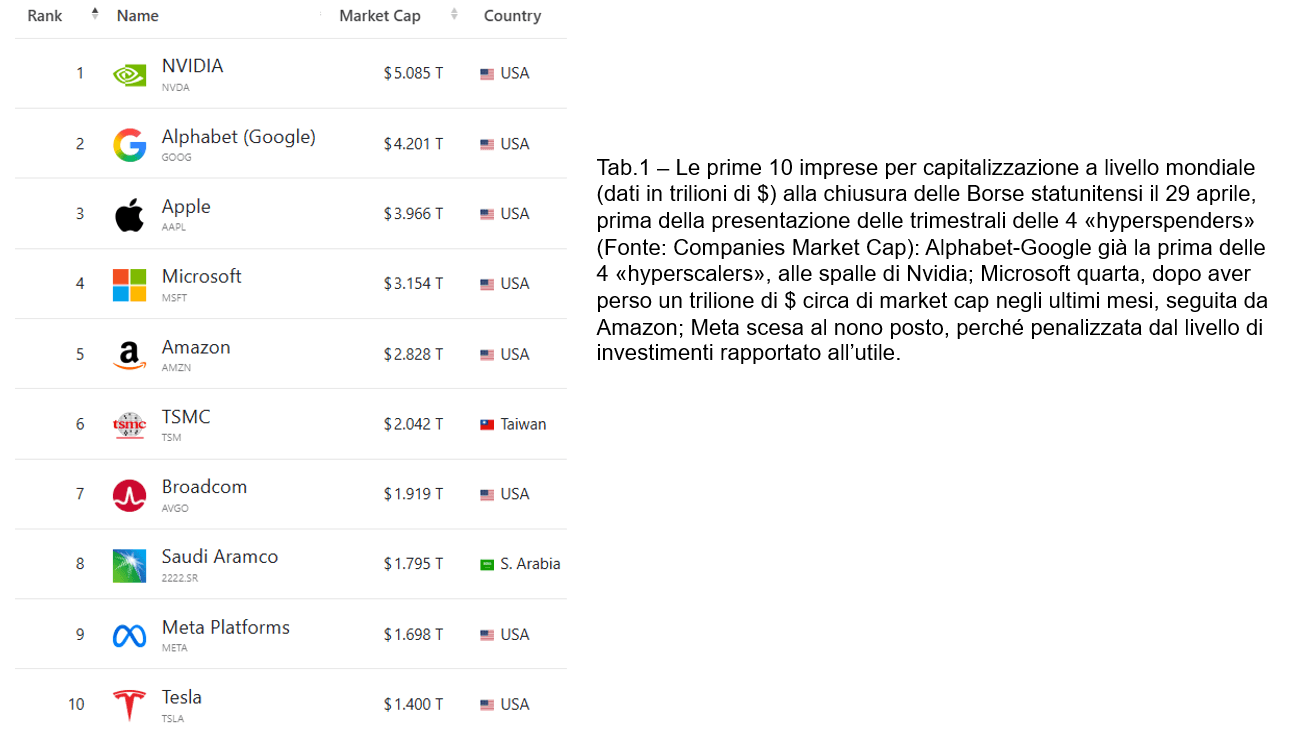Click the Tesla logo icon
This screenshot has width=1292, height=736.
pyautogui.click(x=129, y=705)
